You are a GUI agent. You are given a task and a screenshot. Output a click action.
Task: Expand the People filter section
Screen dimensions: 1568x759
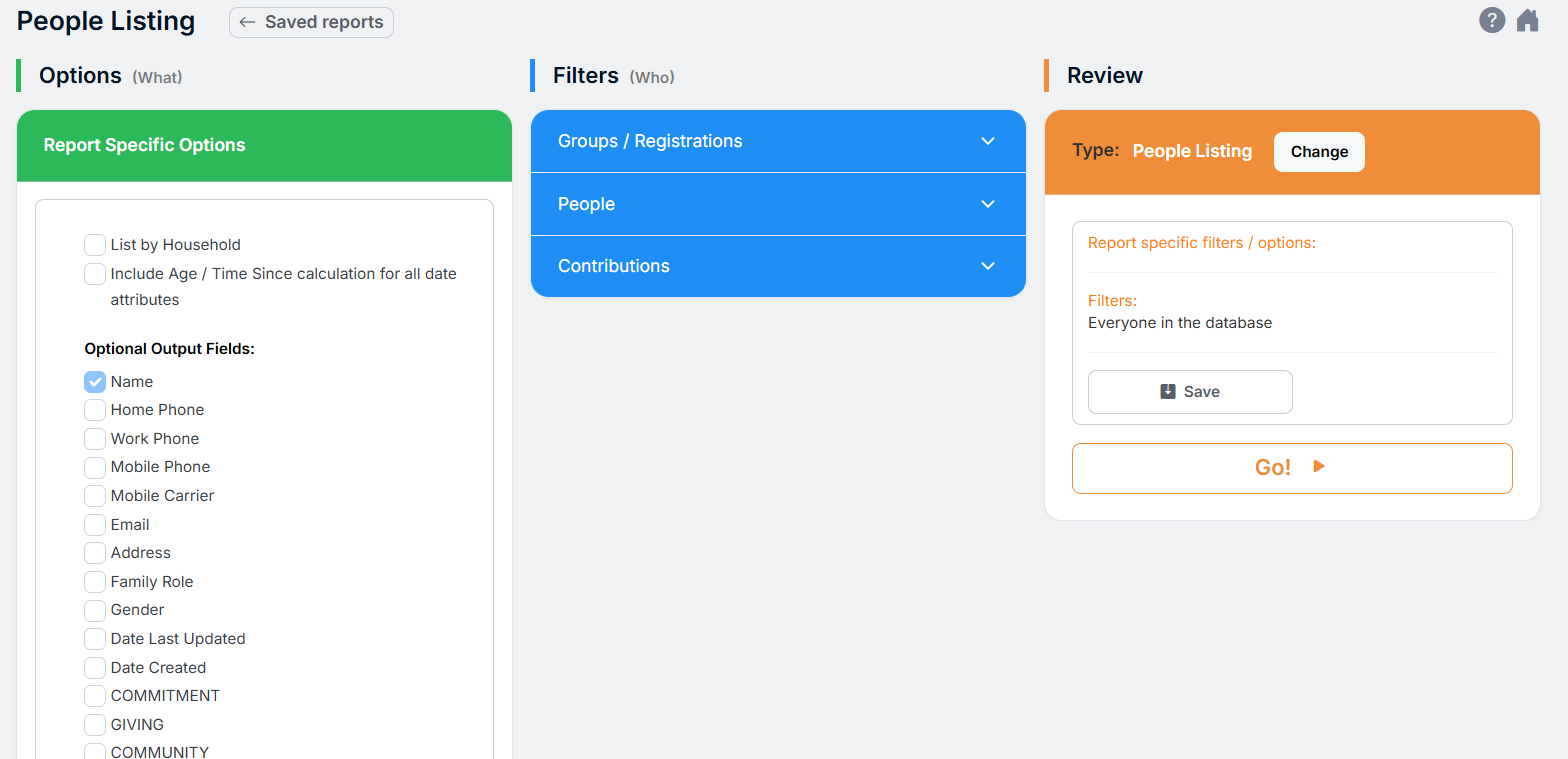[778, 204]
